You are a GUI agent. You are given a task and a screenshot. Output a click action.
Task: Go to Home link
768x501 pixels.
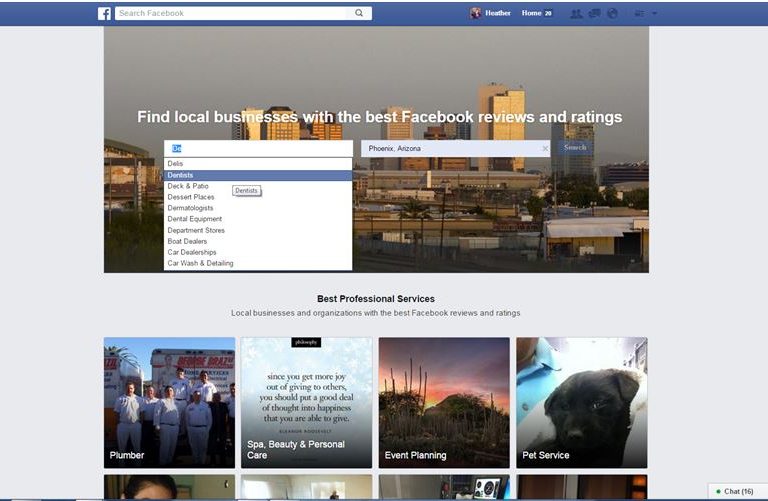(x=531, y=13)
